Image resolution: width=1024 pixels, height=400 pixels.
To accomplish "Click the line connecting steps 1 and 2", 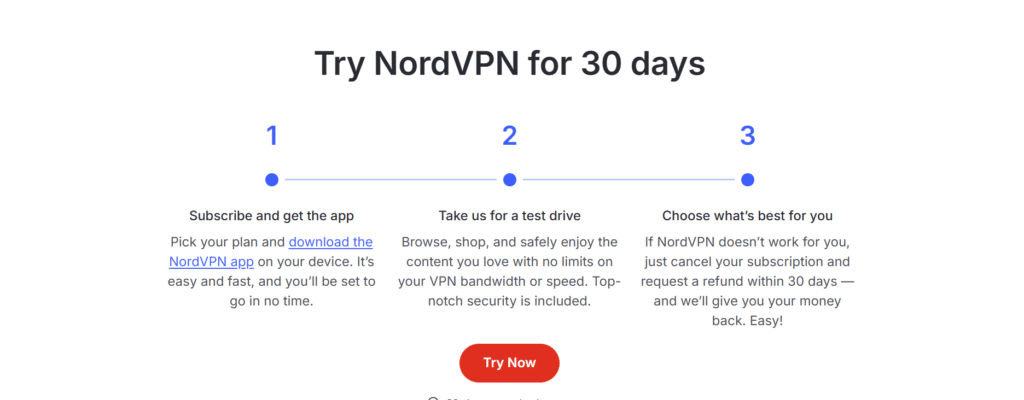I will pos(390,180).
